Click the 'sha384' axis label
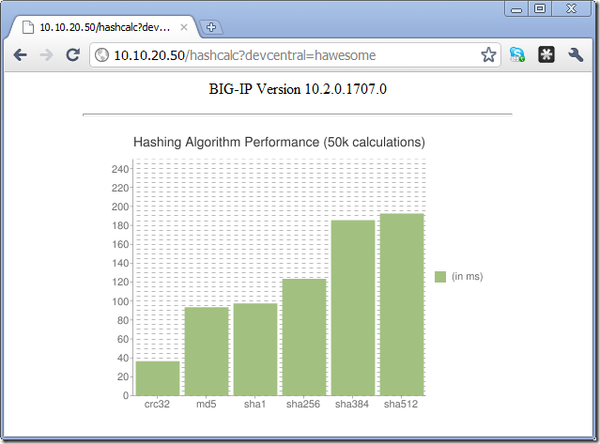This screenshot has height=444, width=600. (352, 404)
